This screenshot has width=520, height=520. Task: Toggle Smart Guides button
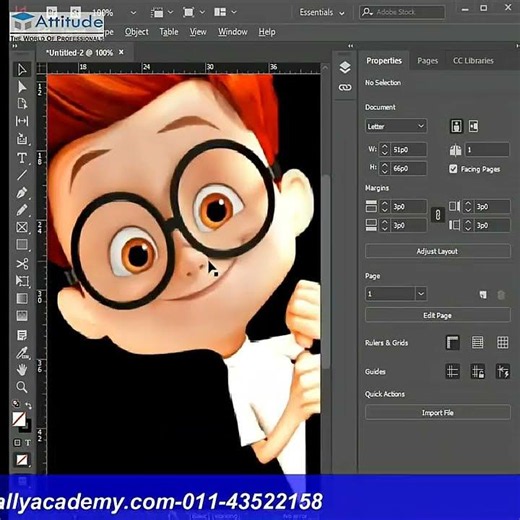502,371
